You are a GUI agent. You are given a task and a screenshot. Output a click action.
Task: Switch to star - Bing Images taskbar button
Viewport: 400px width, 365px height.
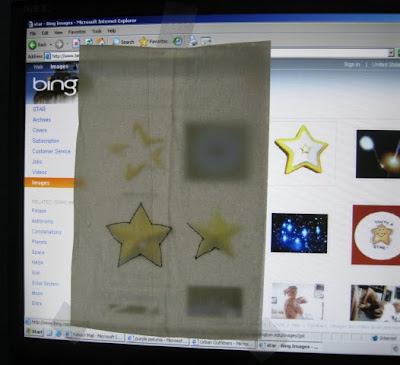coord(290,347)
